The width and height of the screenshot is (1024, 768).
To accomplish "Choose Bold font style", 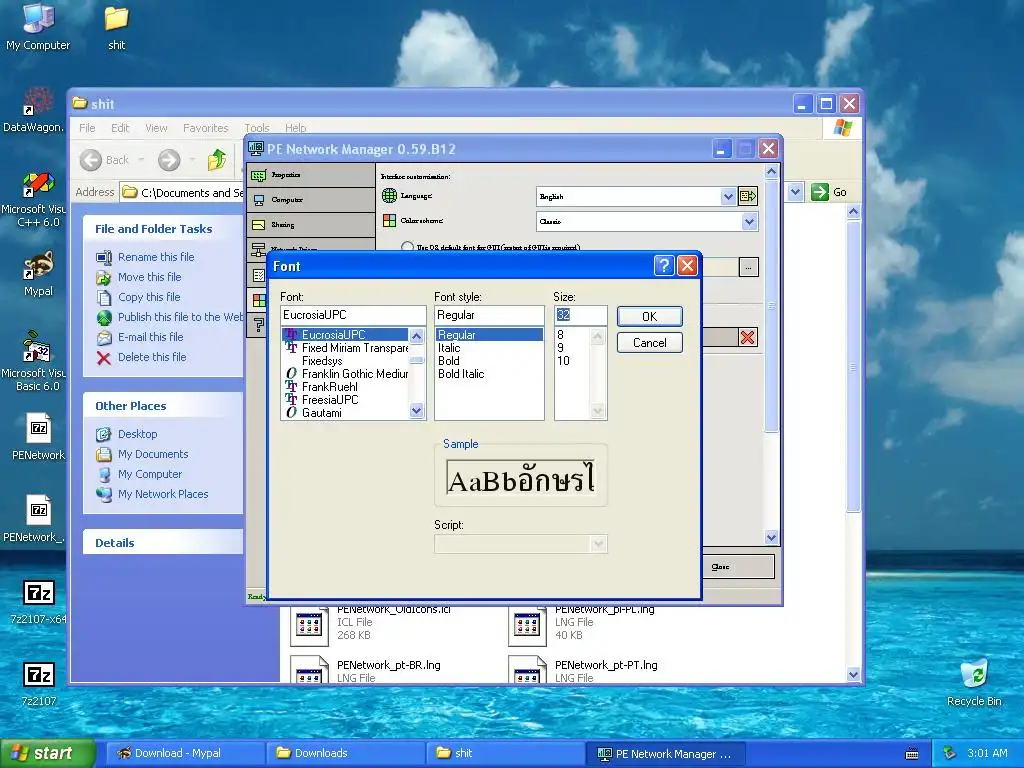I will pos(489,361).
